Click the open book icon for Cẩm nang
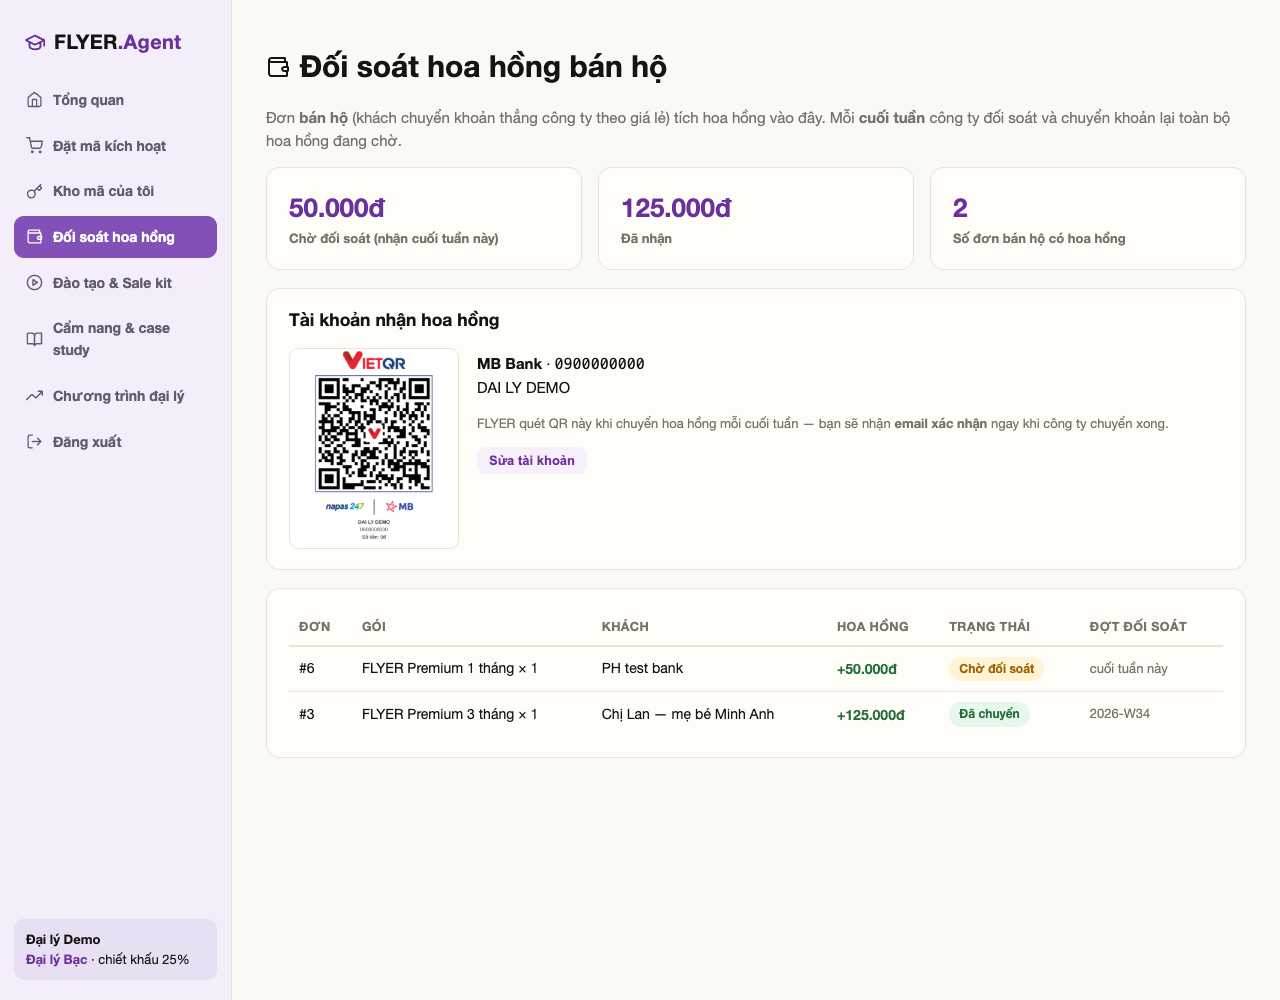 point(34,339)
